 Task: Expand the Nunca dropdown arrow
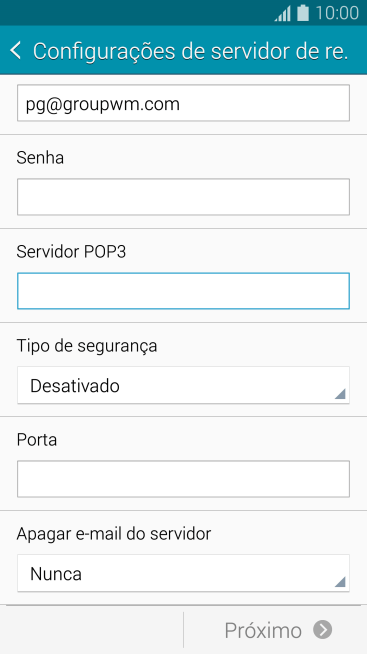(x=340, y=581)
